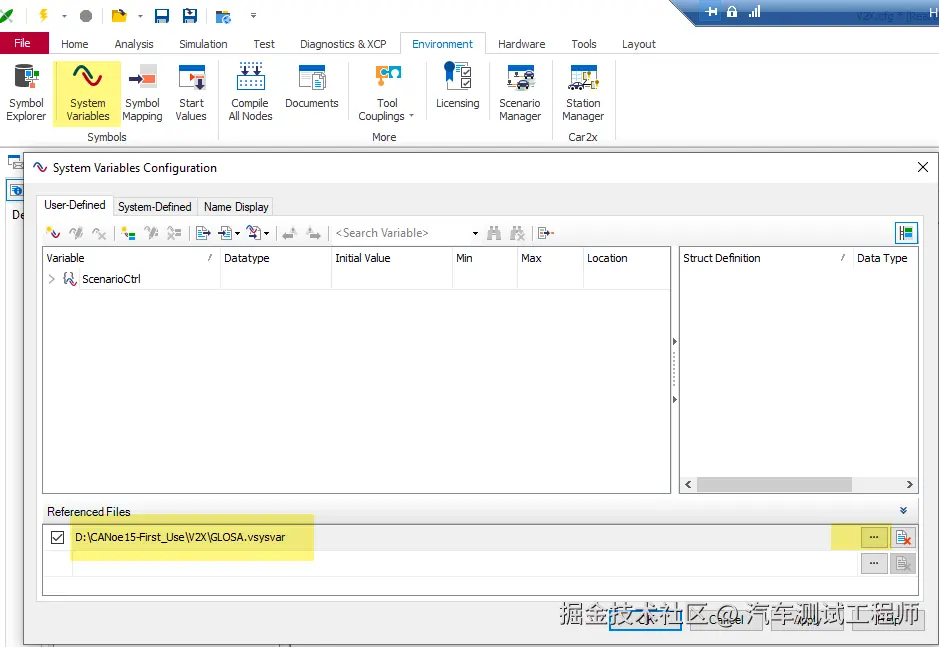Start measurement with the lightning icon
The width and height of the screenshot is (939, 647).
(x=43, y=16)
